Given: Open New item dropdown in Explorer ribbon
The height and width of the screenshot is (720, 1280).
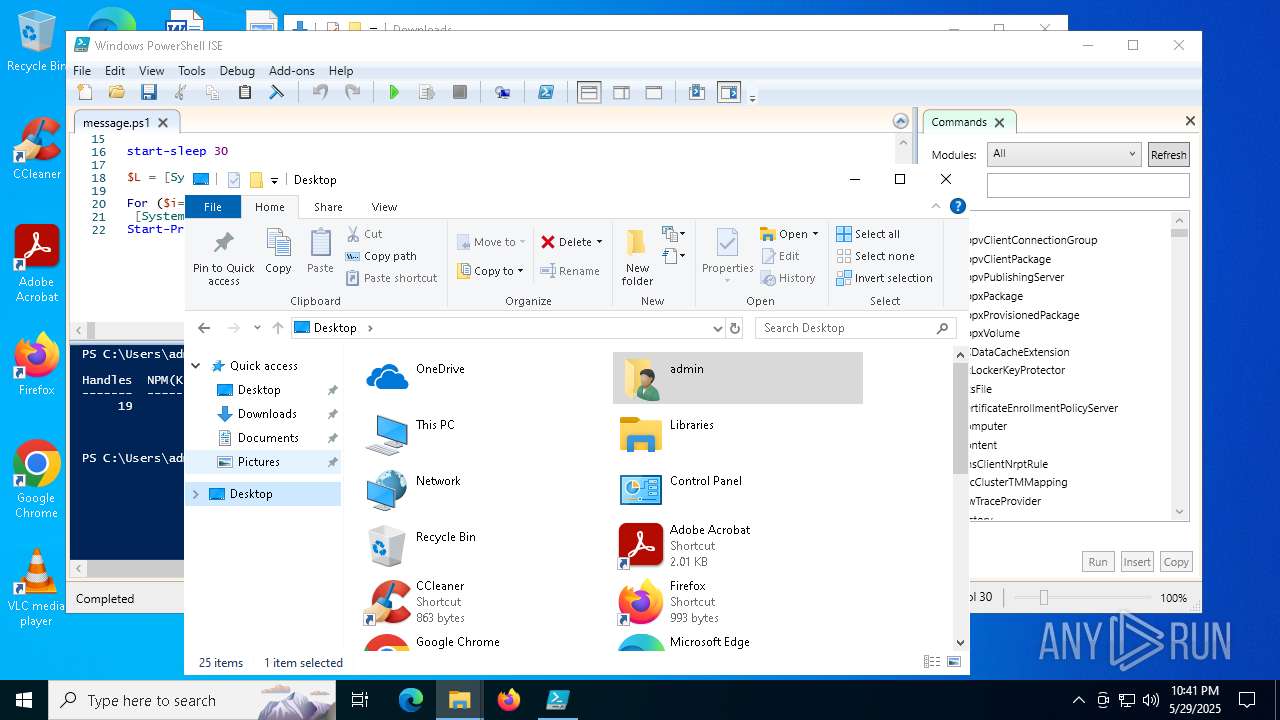Looking at the screenshot, I should 673,234.
